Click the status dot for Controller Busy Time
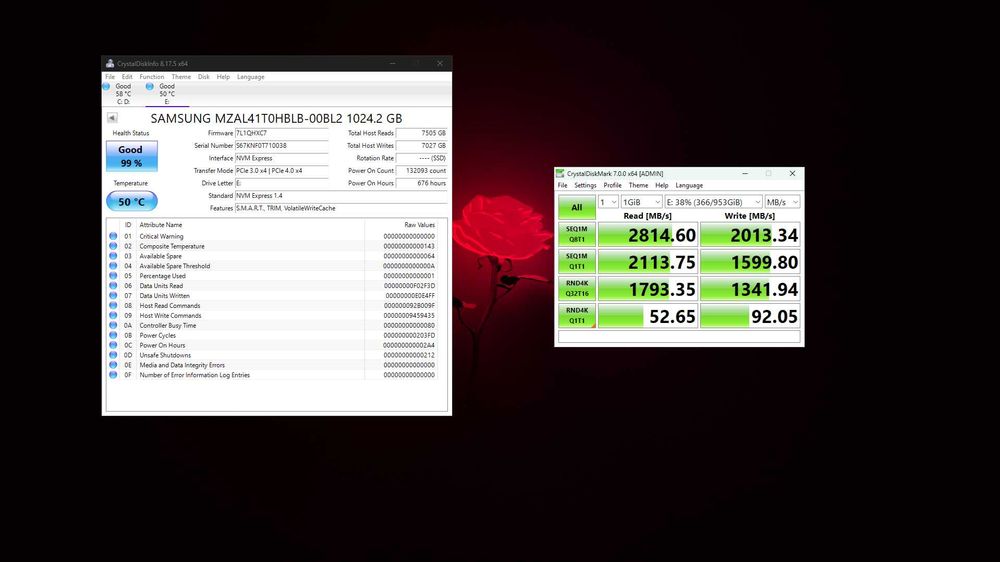The width and height of the screenshot is (1000, 562). pos(113,325)
